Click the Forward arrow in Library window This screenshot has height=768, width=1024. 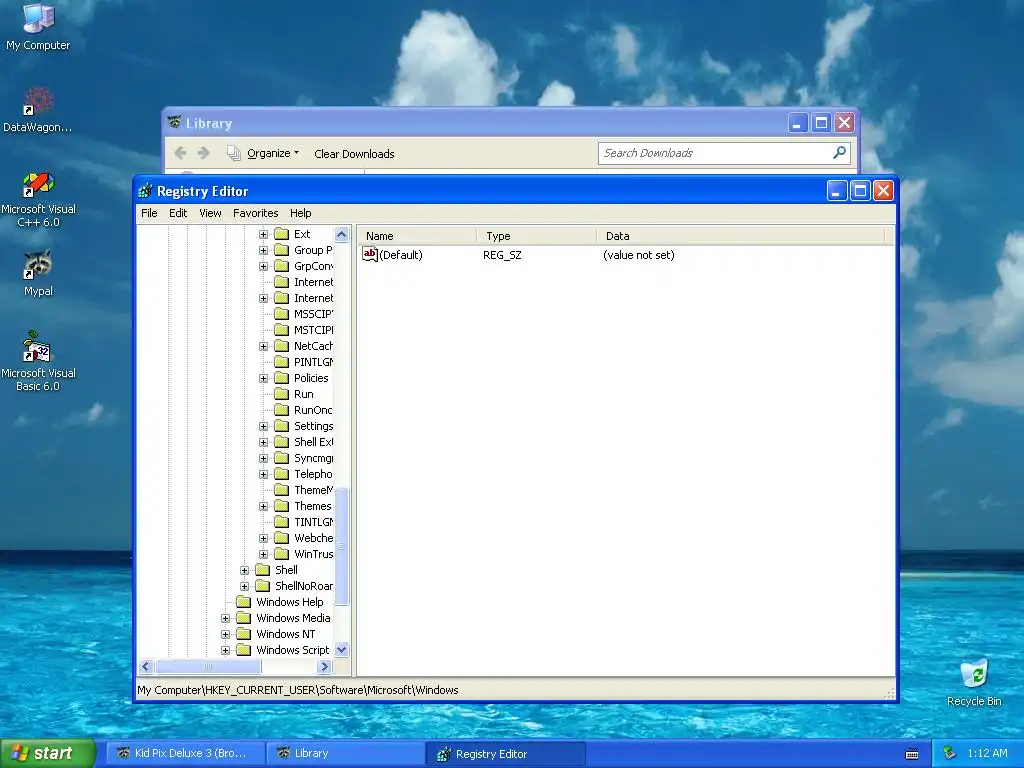(x=204, y=153)
